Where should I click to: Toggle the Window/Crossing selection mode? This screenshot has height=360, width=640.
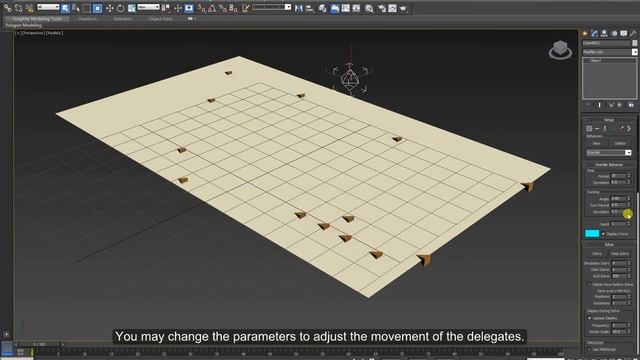(97, 8)
